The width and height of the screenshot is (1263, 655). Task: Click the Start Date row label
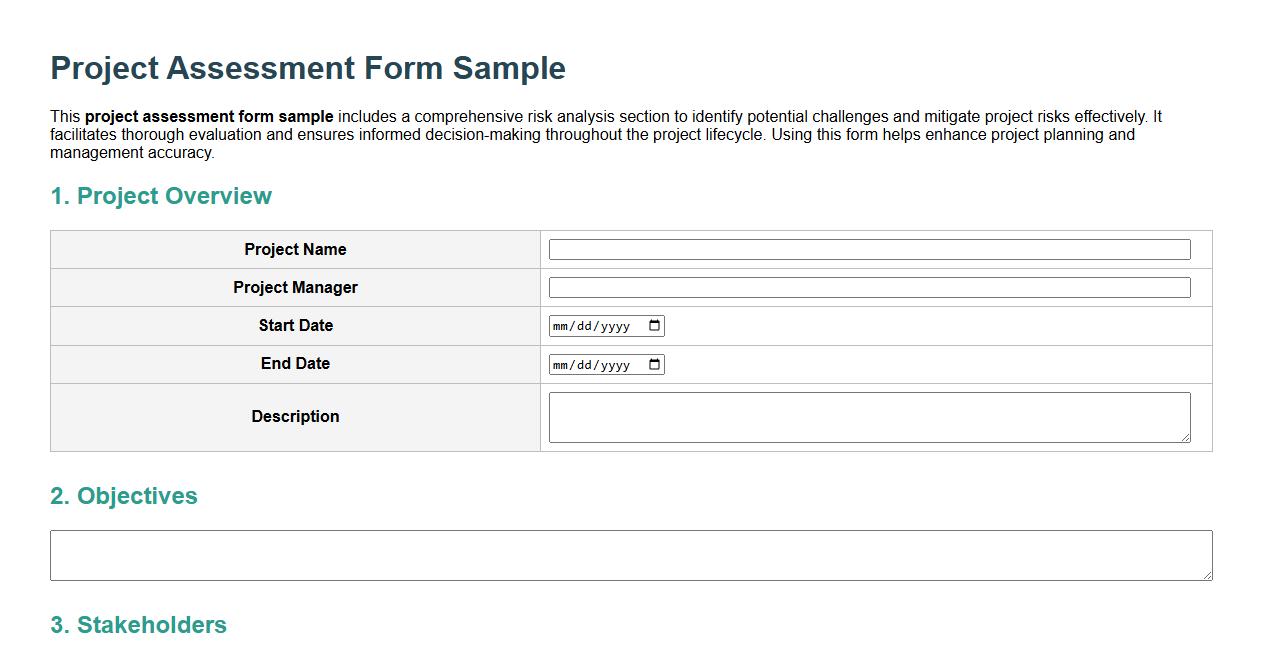point(295,325)
